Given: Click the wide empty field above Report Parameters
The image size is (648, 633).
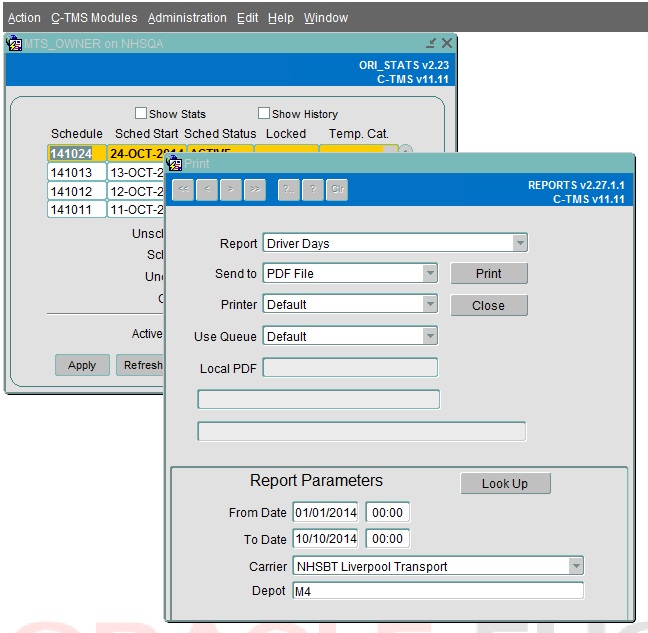Looking at the screenshot, I should click(x=362, y=431).
